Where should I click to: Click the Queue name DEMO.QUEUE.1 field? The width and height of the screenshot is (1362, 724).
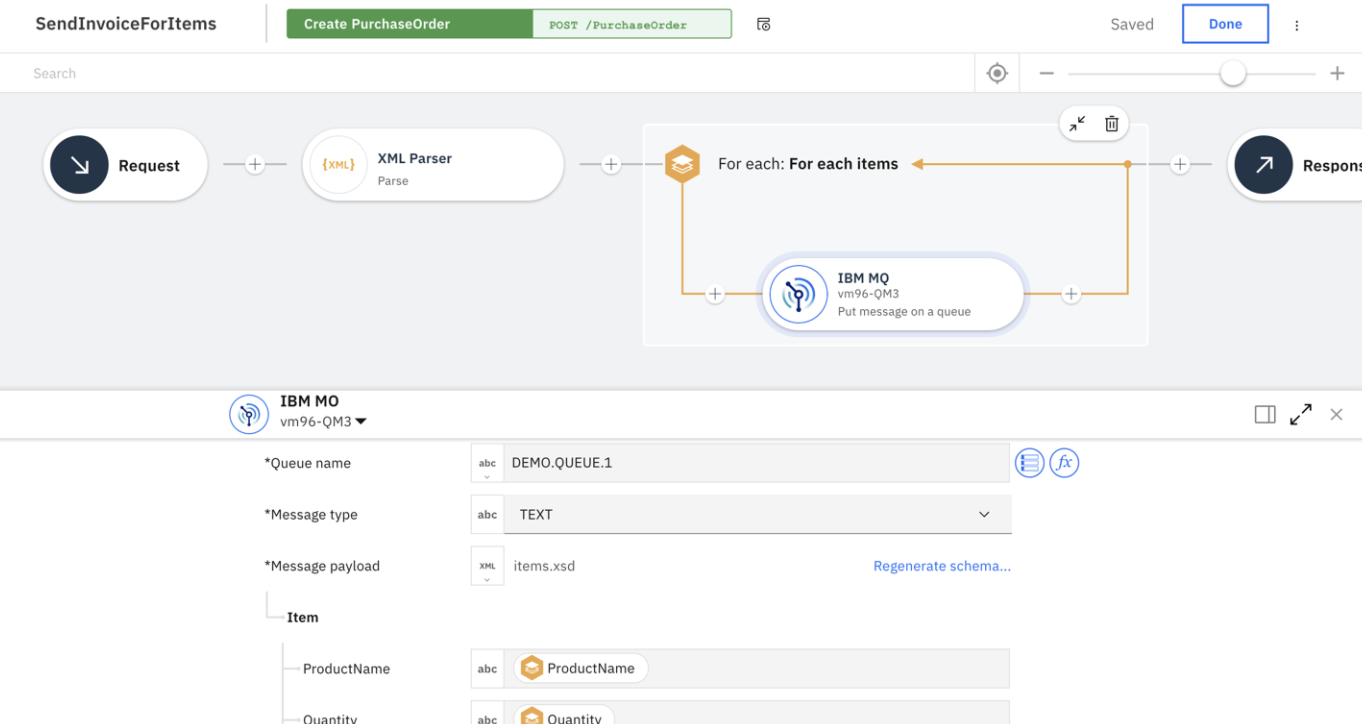click(756, 463)
